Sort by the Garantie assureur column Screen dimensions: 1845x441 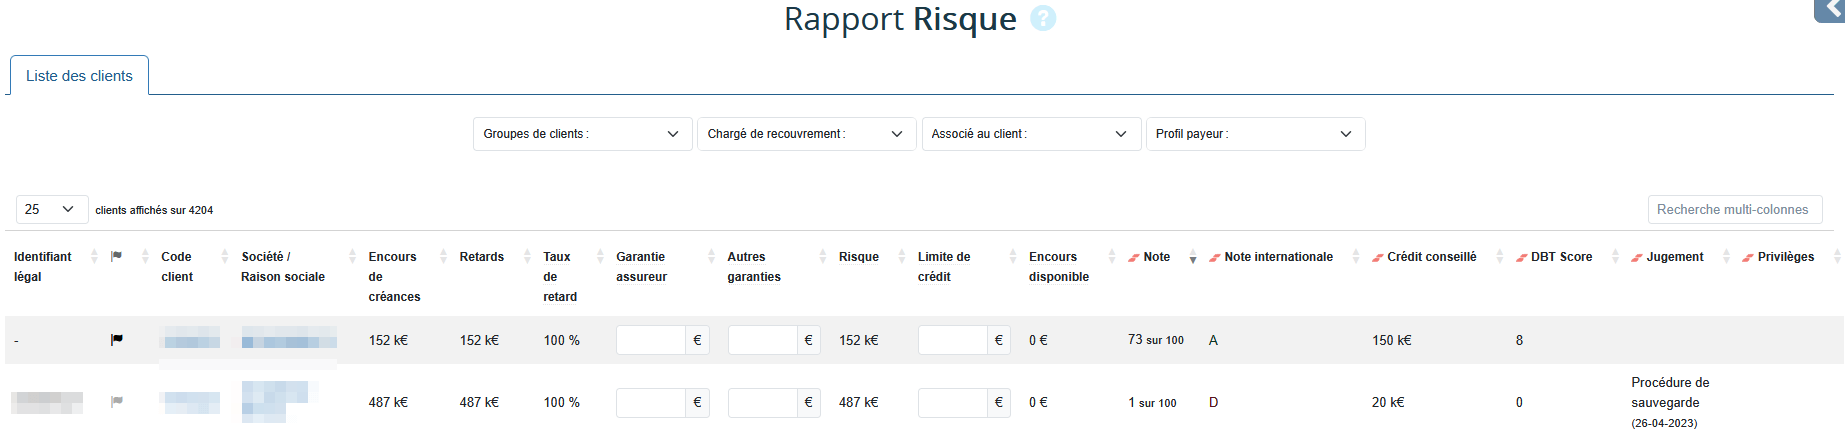pyautogui.click(x=641, y=266)
